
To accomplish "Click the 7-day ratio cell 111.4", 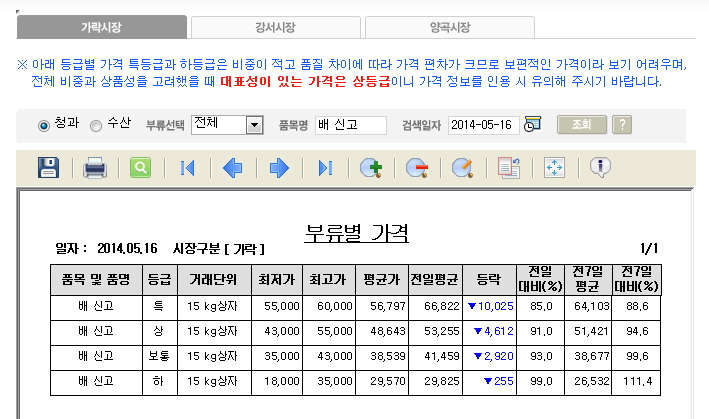I will click(x=638, y=381).
